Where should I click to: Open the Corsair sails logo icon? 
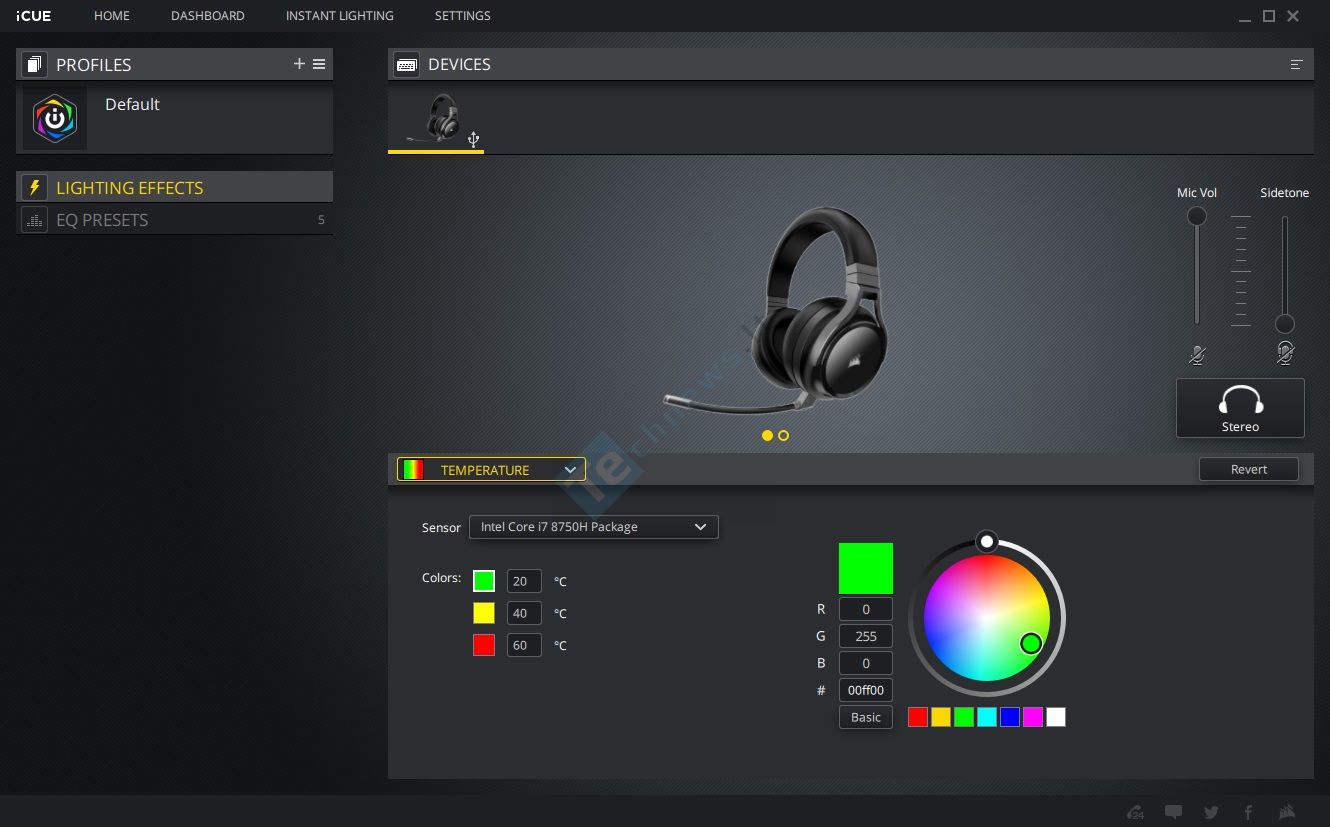(1287, 812)
